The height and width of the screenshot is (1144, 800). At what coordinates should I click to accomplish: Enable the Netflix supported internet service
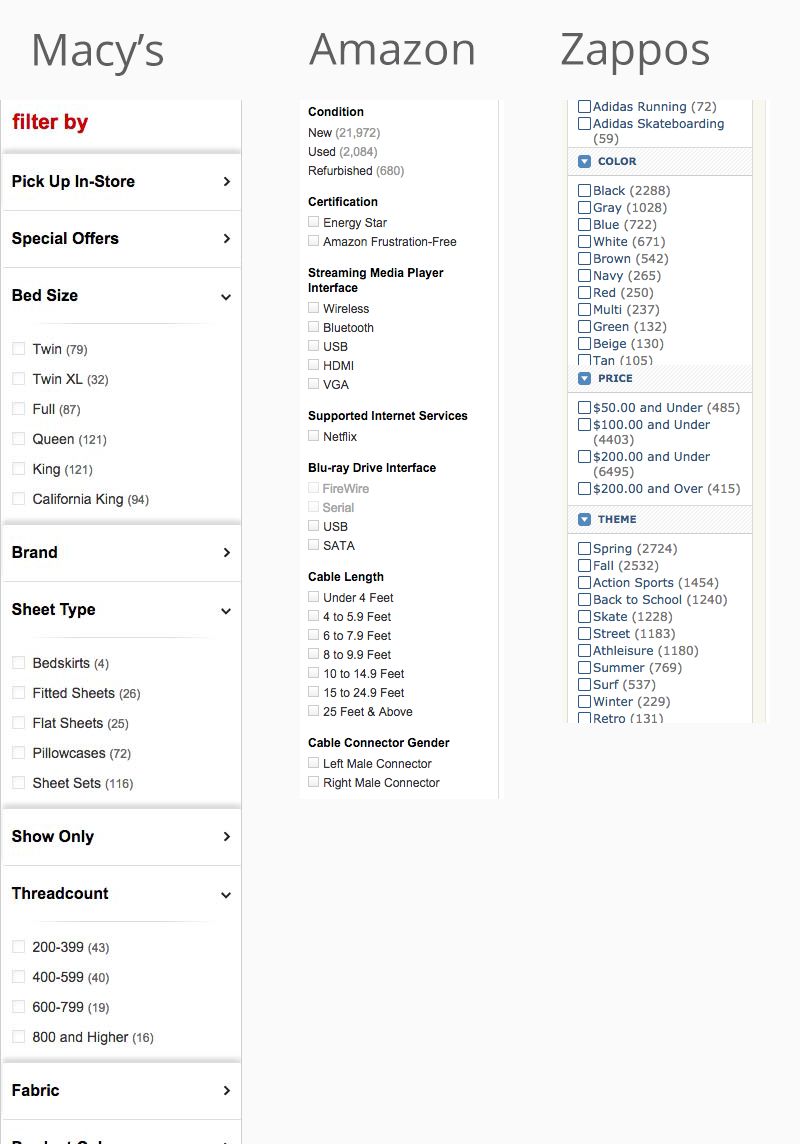(313, 436)
